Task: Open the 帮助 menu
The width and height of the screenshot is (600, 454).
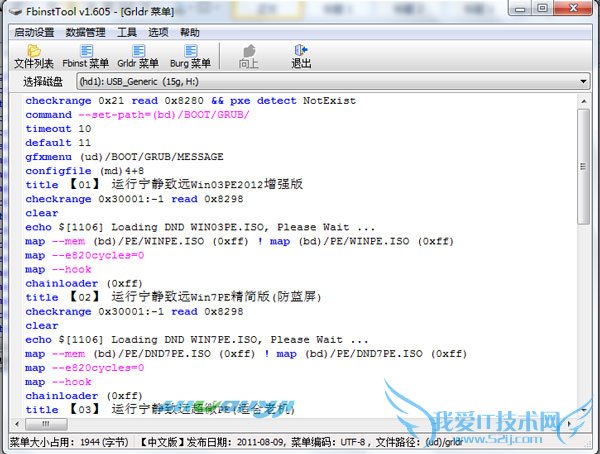Action: point(190,33)
